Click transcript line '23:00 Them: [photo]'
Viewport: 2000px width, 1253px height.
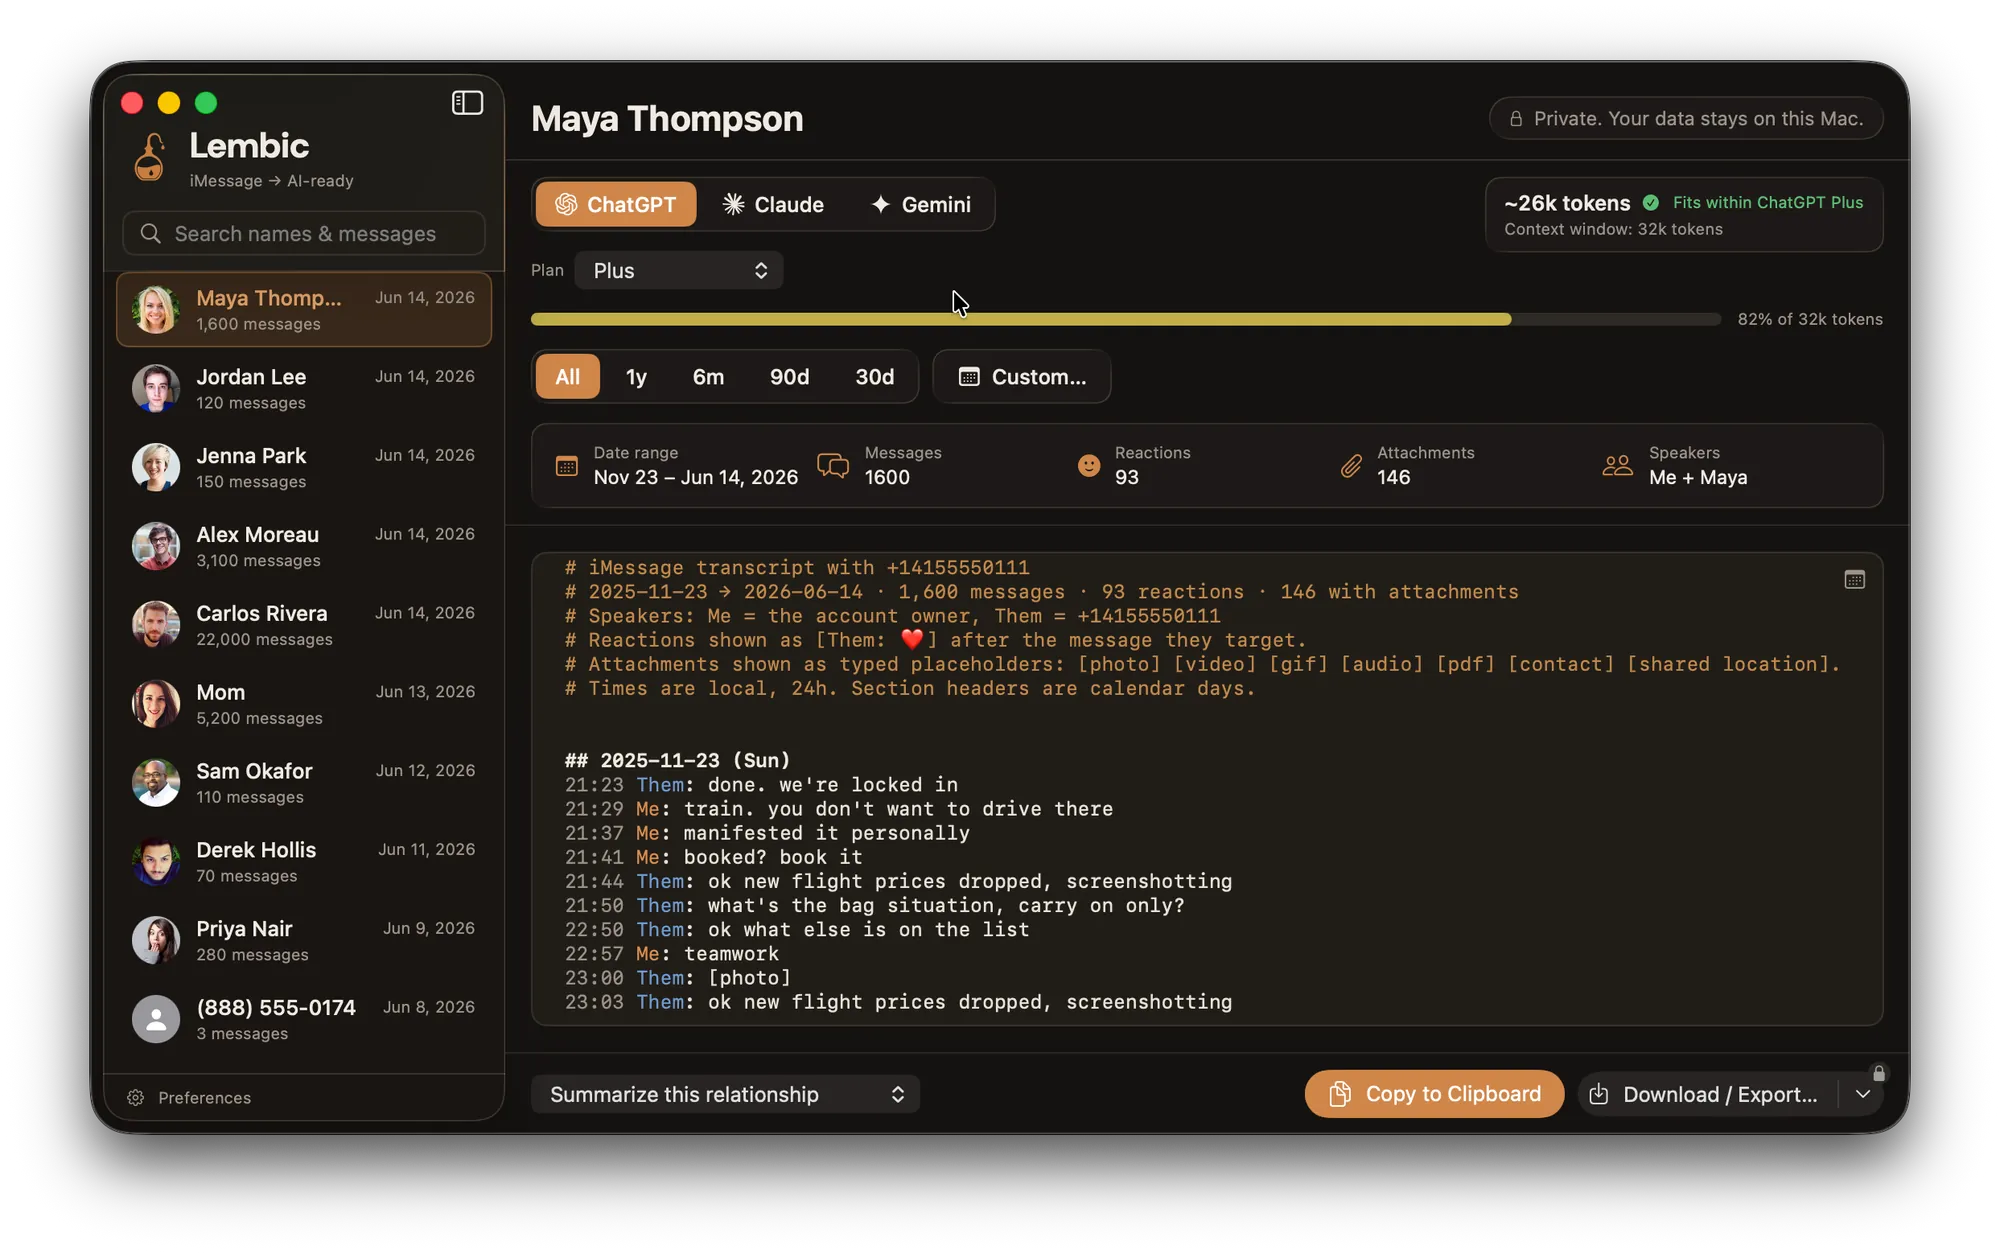point(678,977)
